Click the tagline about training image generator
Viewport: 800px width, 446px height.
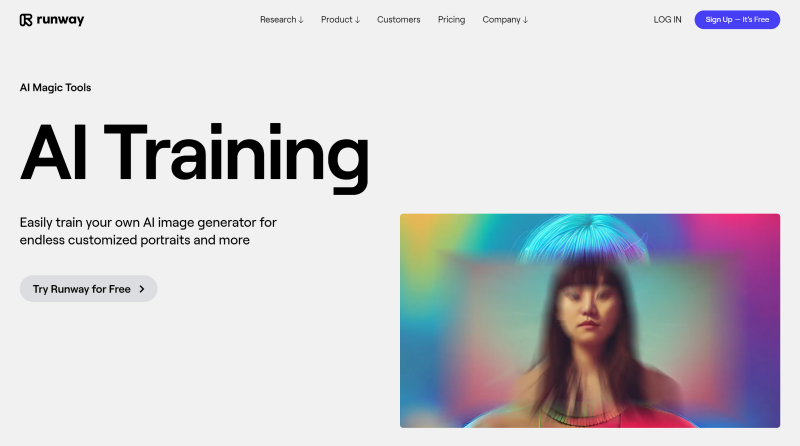(148, 231)
